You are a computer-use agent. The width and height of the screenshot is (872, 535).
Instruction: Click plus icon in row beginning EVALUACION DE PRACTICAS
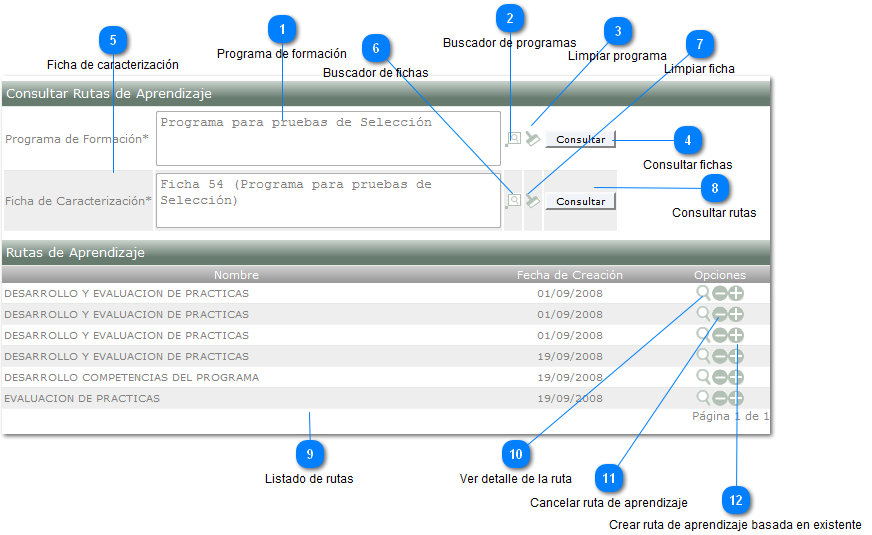(x=736, y=399)
